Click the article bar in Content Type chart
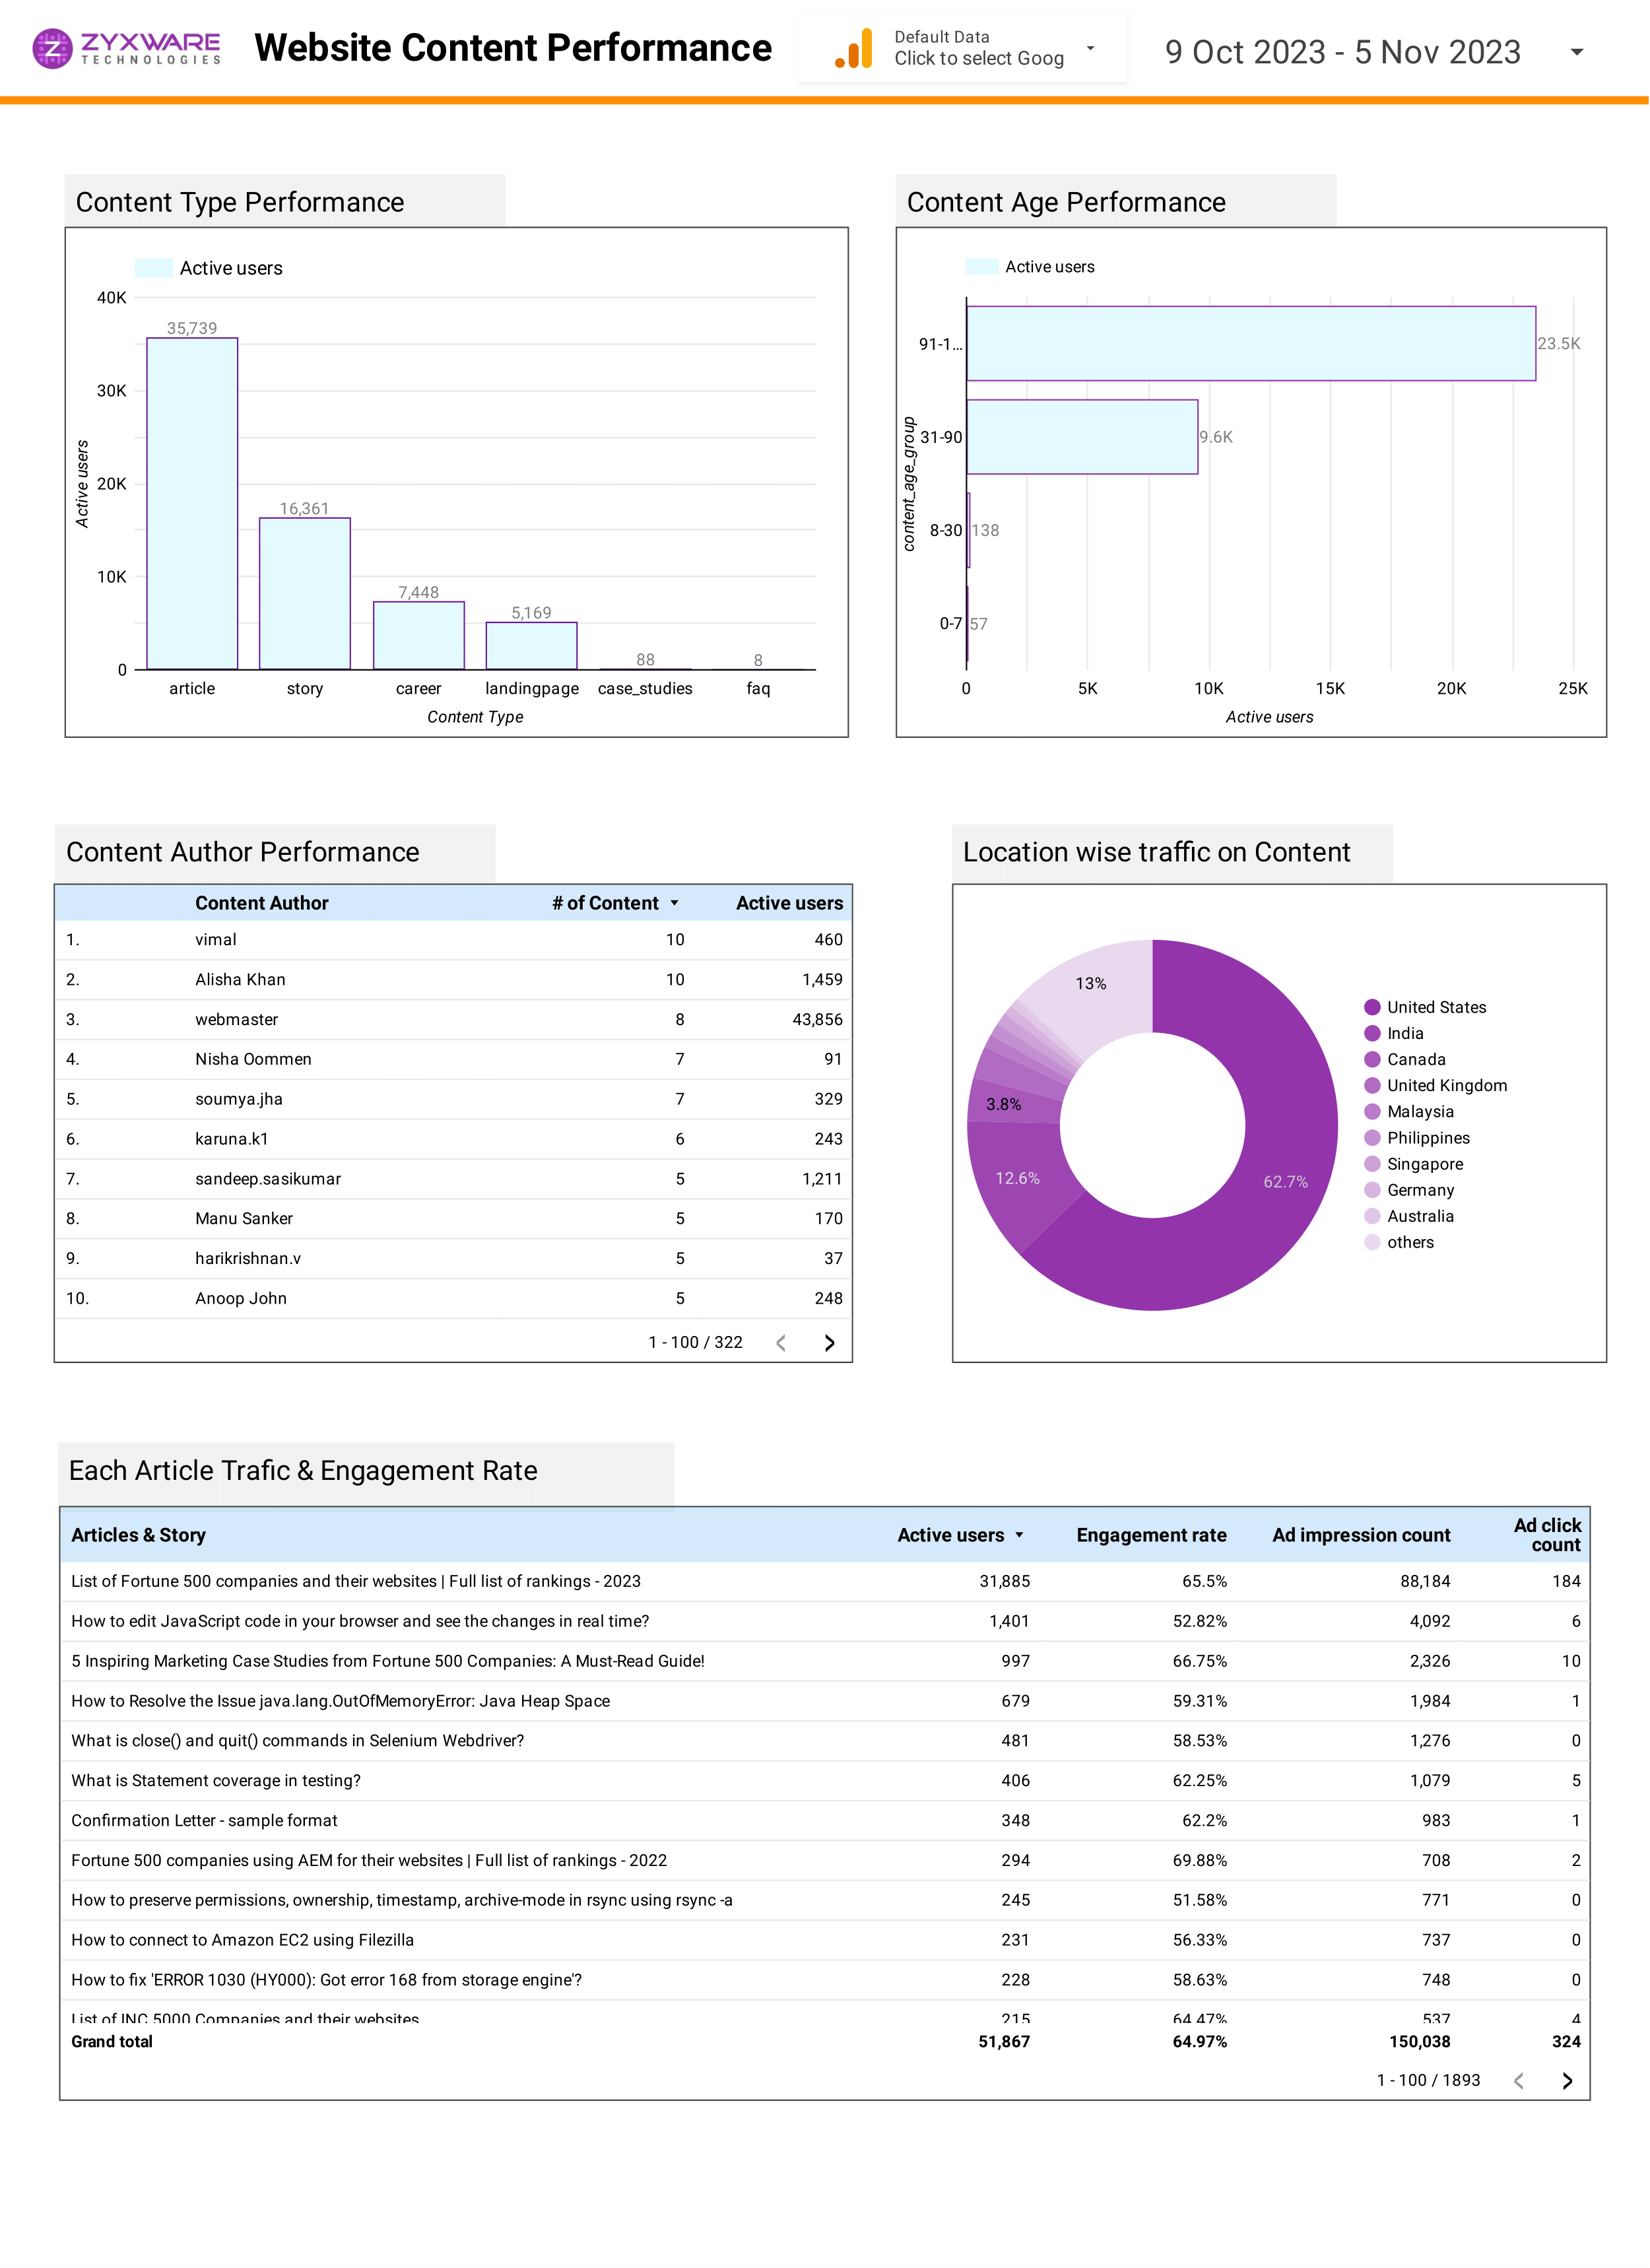Image resolution: width=1650 pixels, height=2268 pixels. coord(191,500)
